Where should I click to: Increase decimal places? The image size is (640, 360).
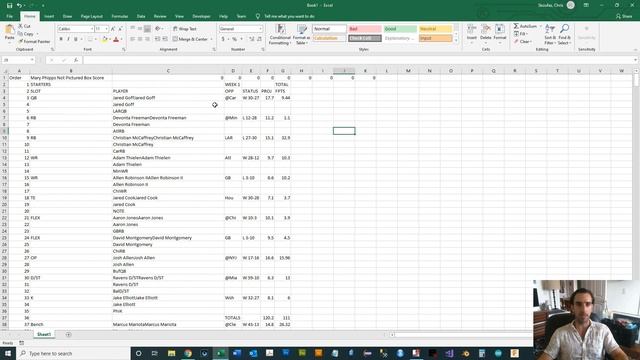(x=251, y=39)
